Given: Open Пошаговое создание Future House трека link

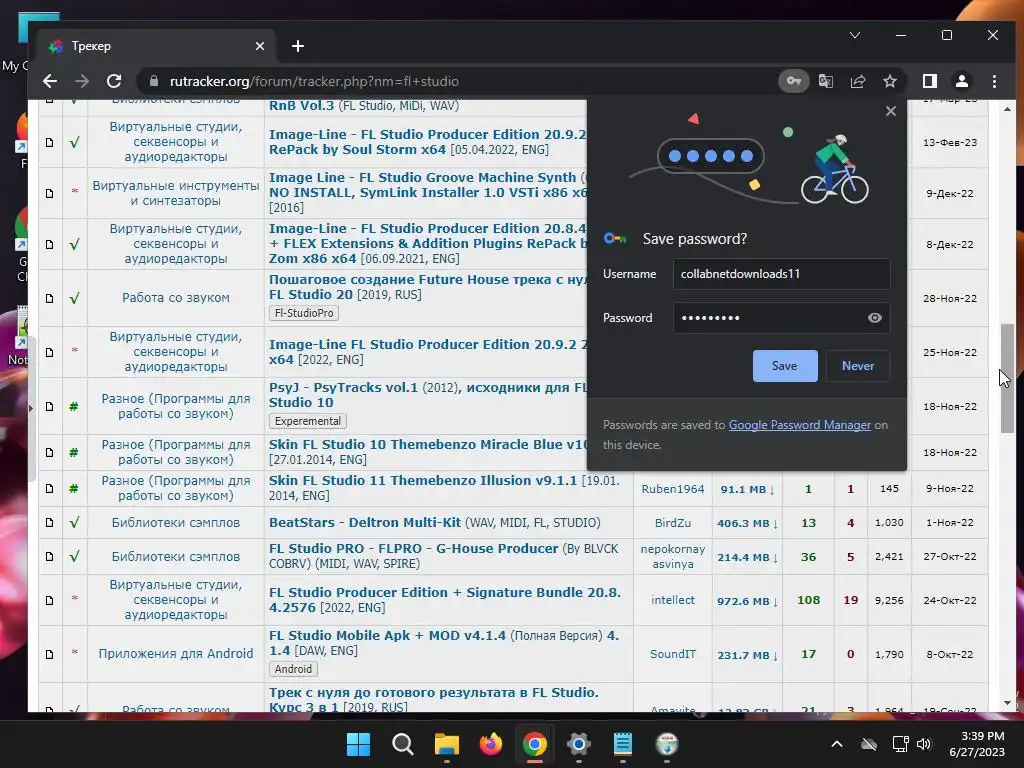Looking at the screenshot, I should [428, 287].
